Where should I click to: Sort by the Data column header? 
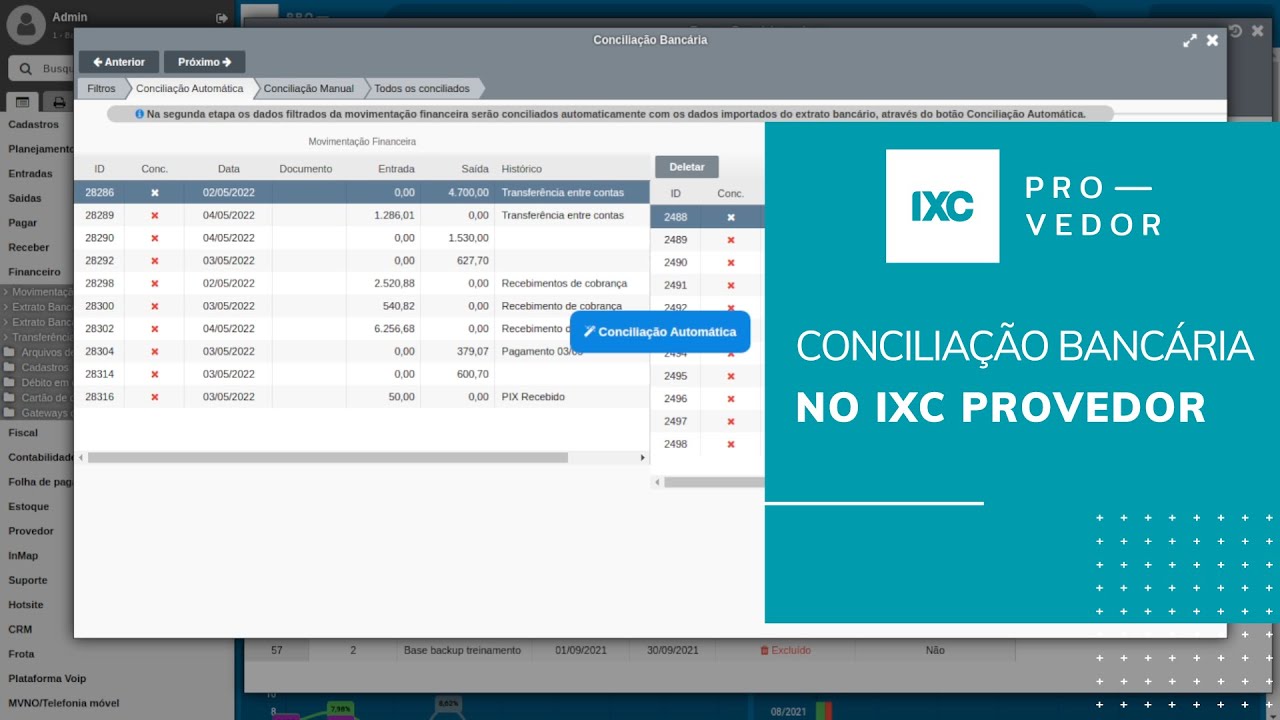(x=229, y=169)
